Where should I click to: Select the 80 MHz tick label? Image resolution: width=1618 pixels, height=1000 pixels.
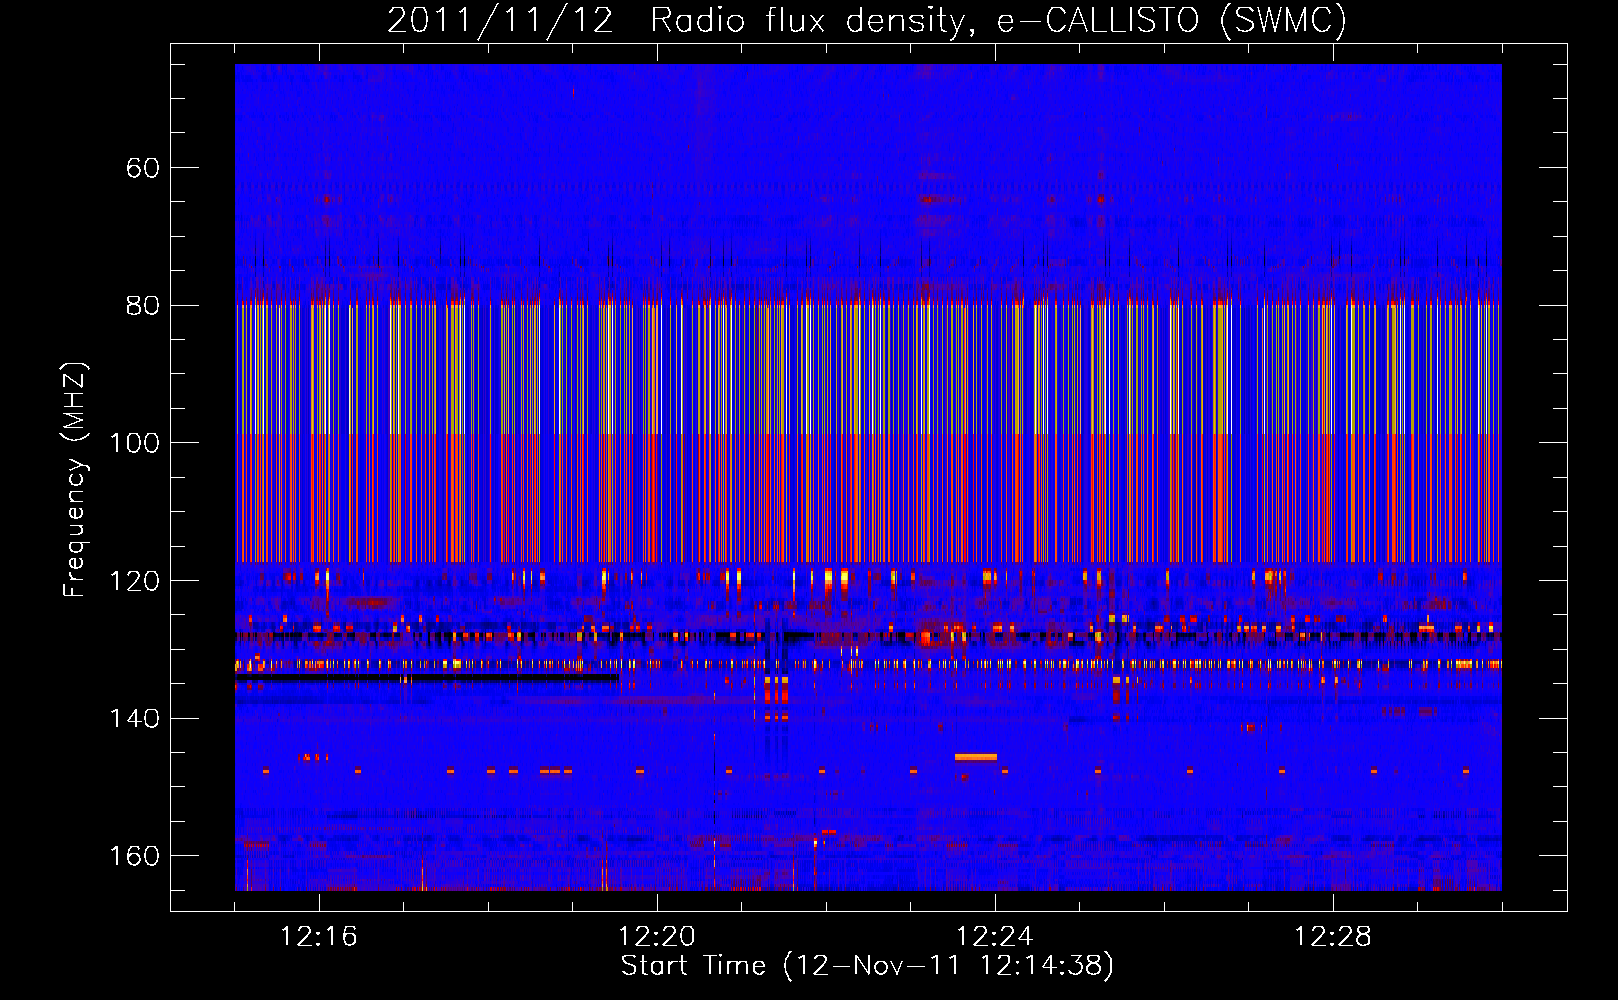[x=143, y=306]
